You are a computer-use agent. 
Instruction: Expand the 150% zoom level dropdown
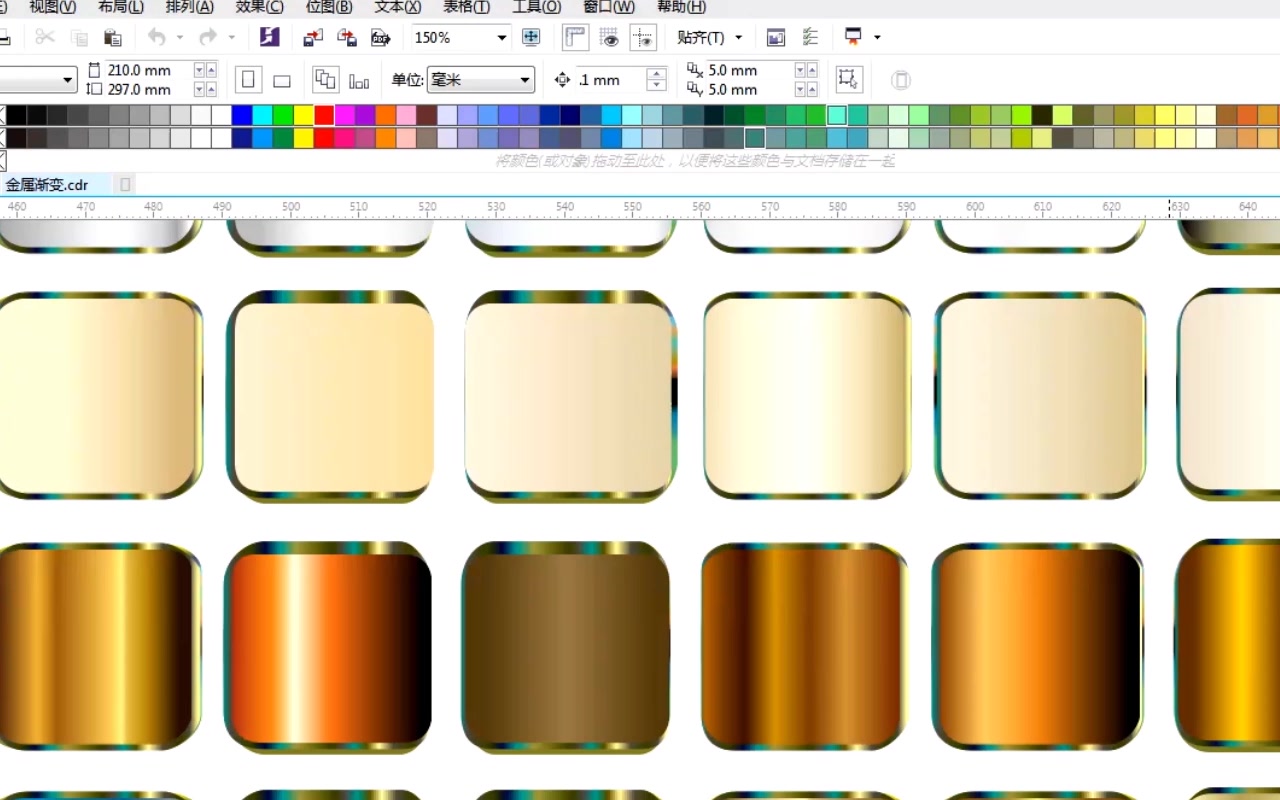[x=502, y=38]
